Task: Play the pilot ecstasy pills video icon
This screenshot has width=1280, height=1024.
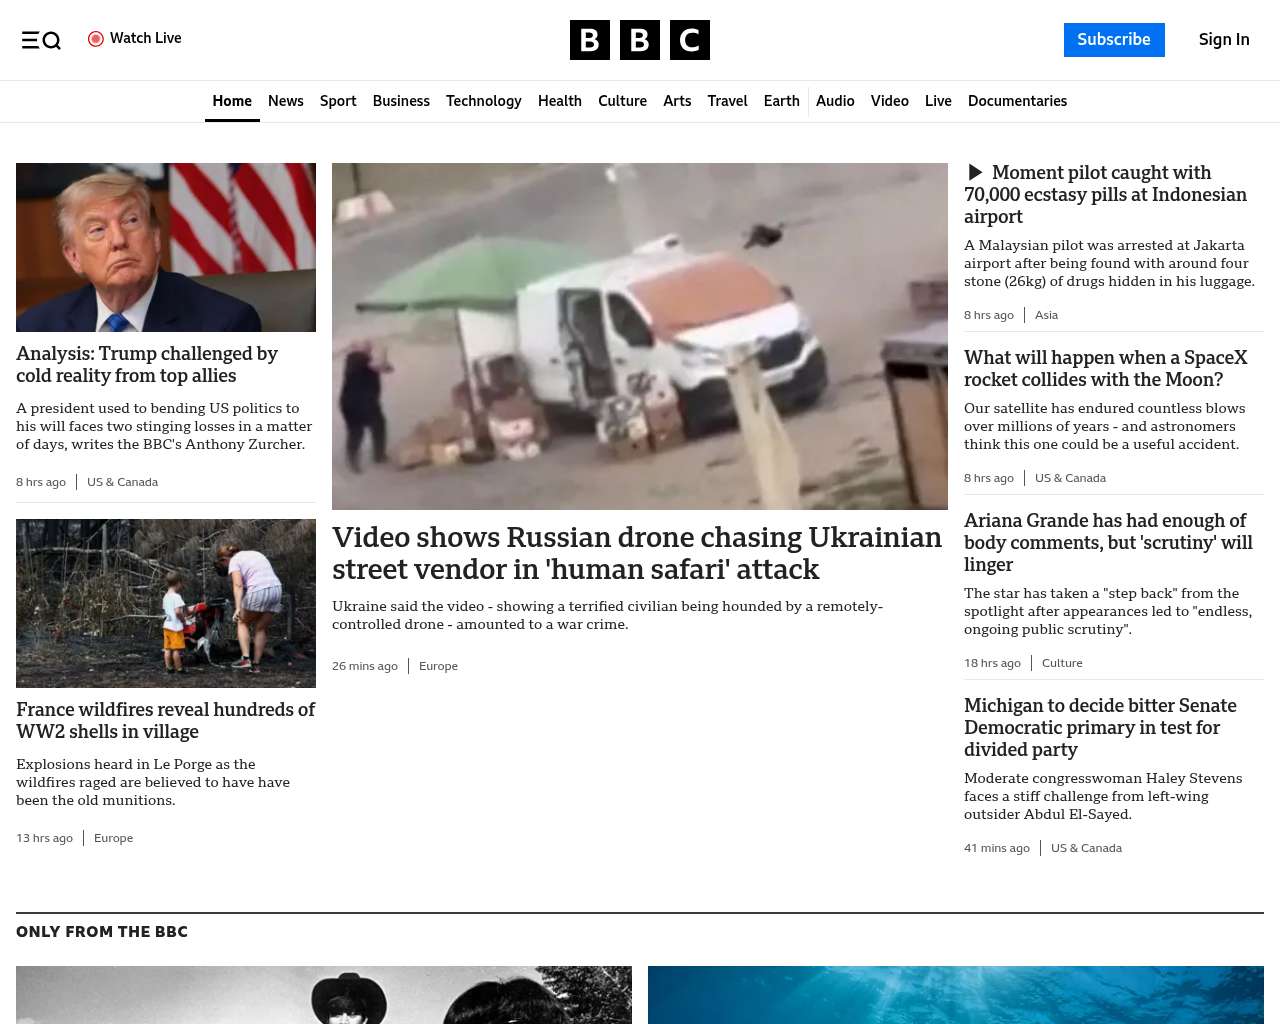Action: click(x=975, y=173)
